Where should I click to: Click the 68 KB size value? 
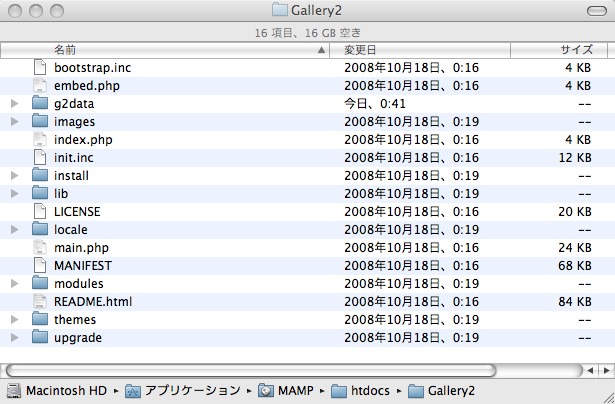(x=575, y=266)
